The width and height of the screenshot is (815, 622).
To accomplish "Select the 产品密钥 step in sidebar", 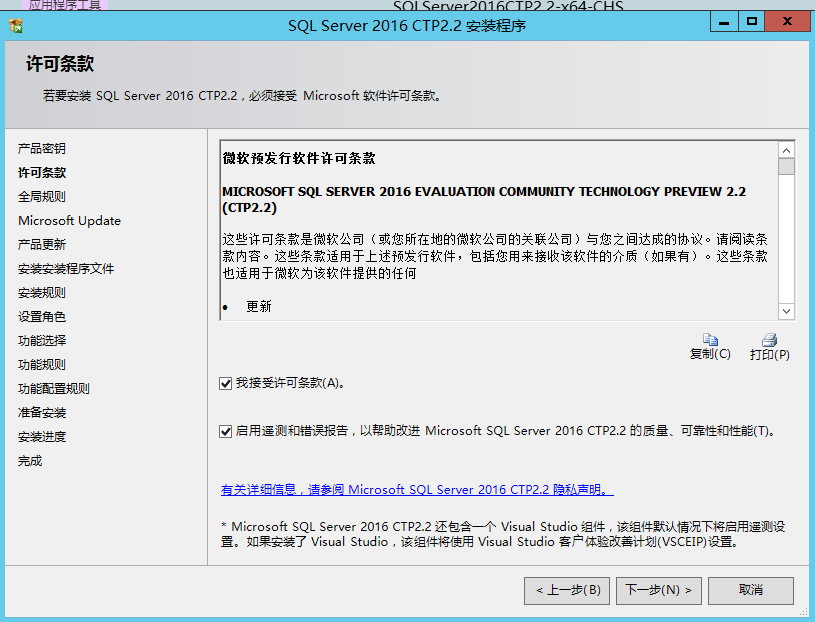I will click(42, 149).
